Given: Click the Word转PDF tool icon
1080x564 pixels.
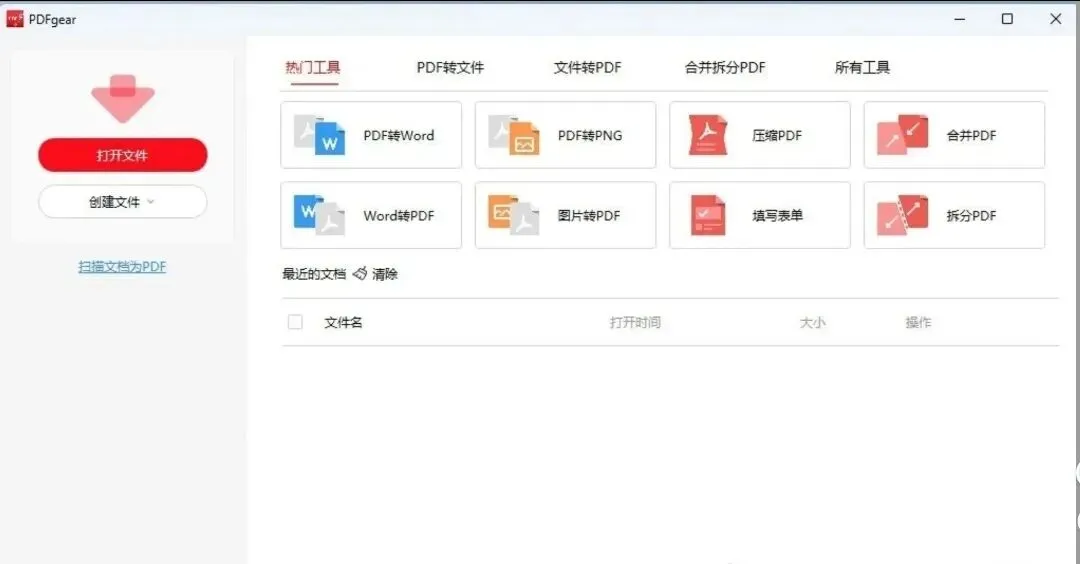Looking at the screenshot, I should click(320, 215).
